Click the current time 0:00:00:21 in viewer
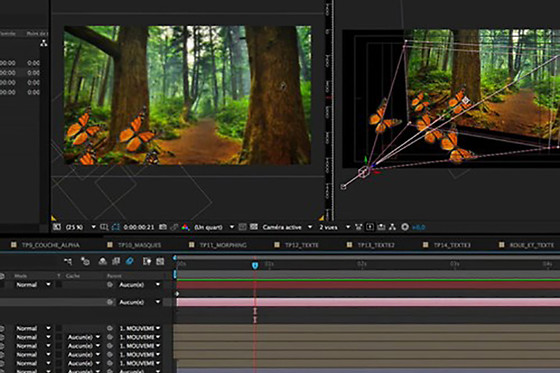The image size is (560, 373). click(x=139, y=227)
